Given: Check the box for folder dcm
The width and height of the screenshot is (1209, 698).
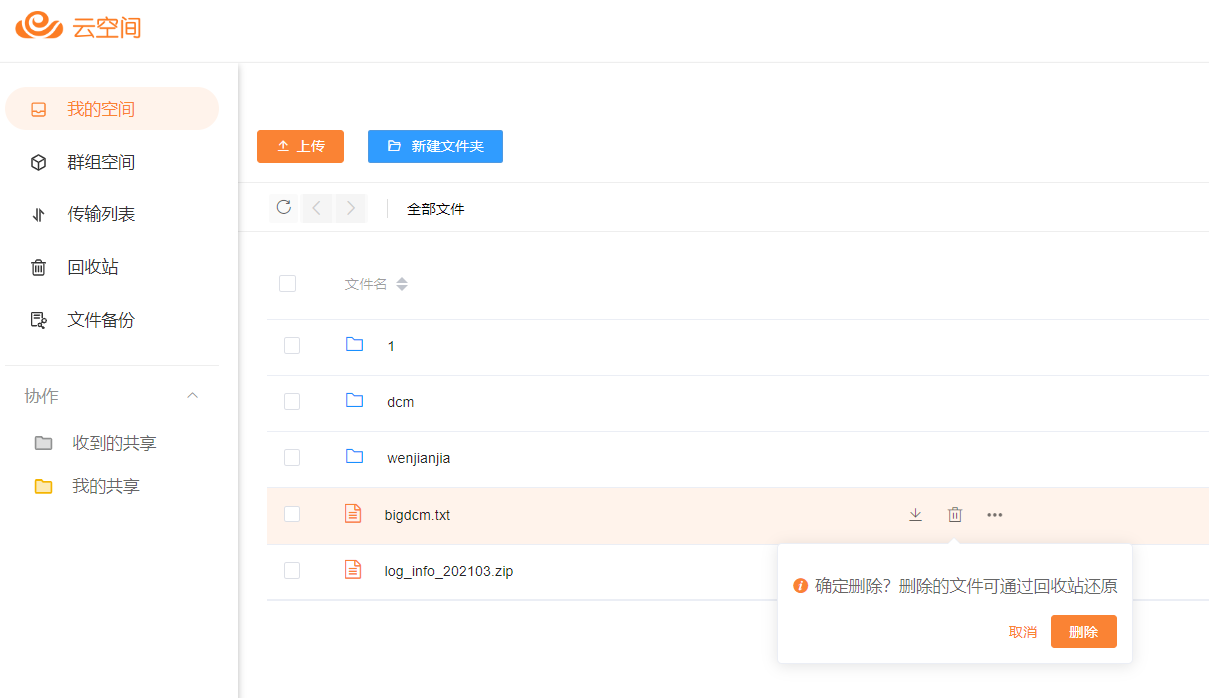Looking at the screenshot, I should 292,402.
